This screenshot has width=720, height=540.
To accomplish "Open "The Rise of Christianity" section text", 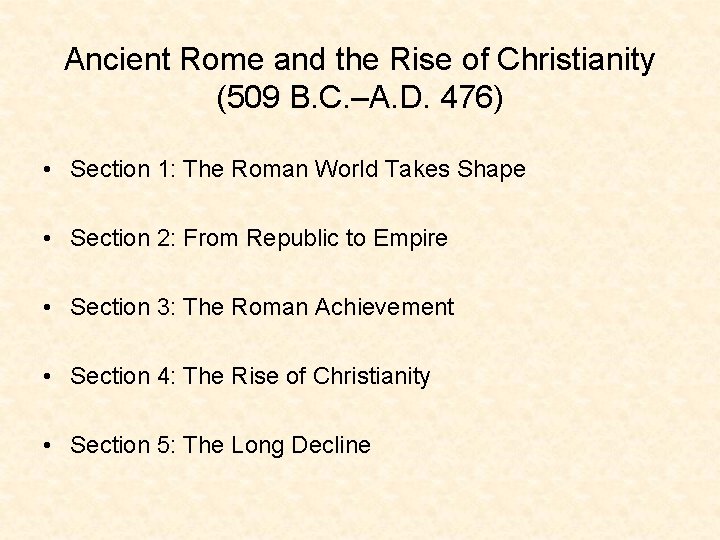I will (306, 377).
